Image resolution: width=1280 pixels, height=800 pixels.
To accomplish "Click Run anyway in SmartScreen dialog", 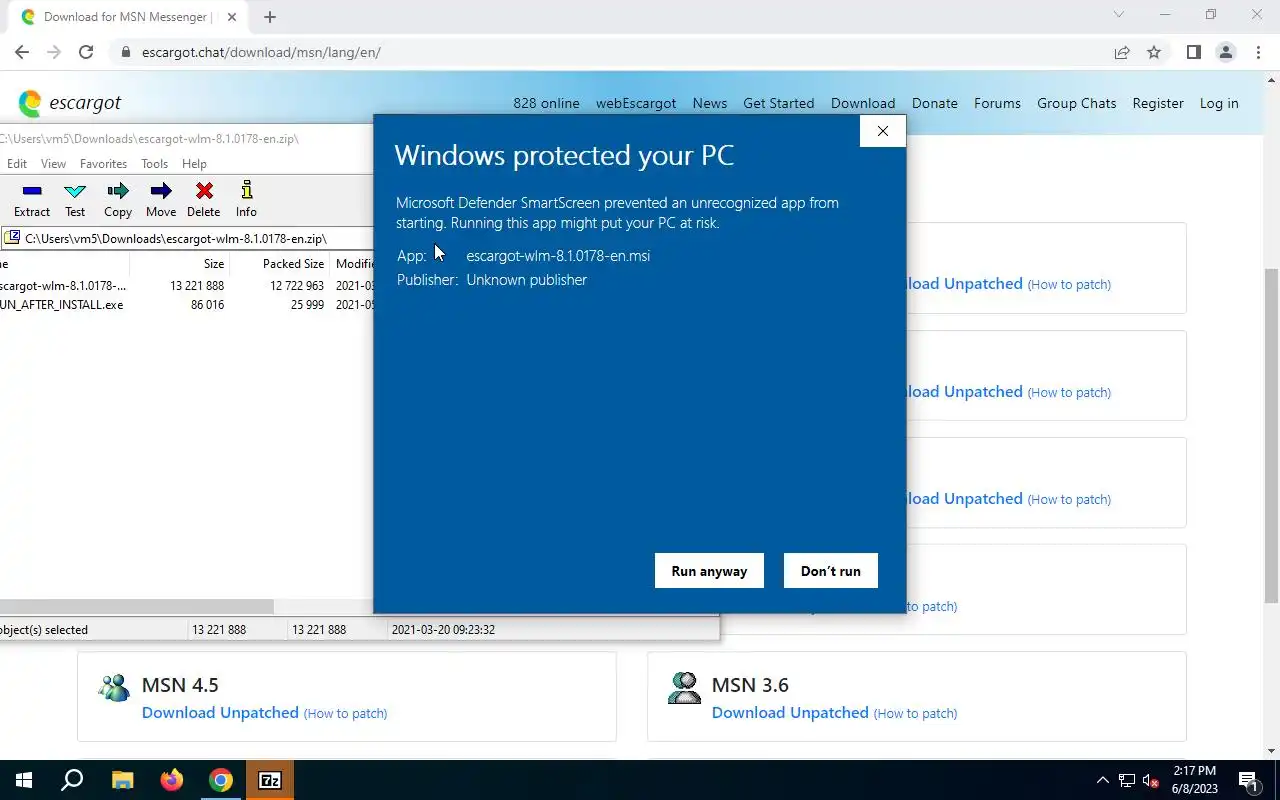I will [x=709, y=571].
